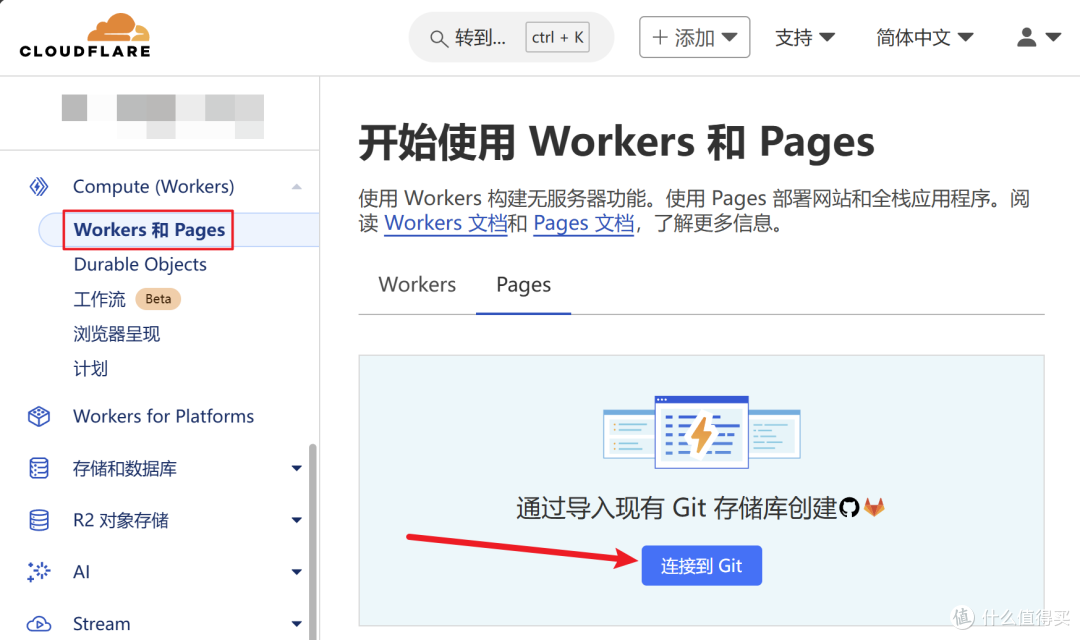Open the 支持 dropdown menu
1080x640 pixels.
pyautogui.click(x=804, y=37)
